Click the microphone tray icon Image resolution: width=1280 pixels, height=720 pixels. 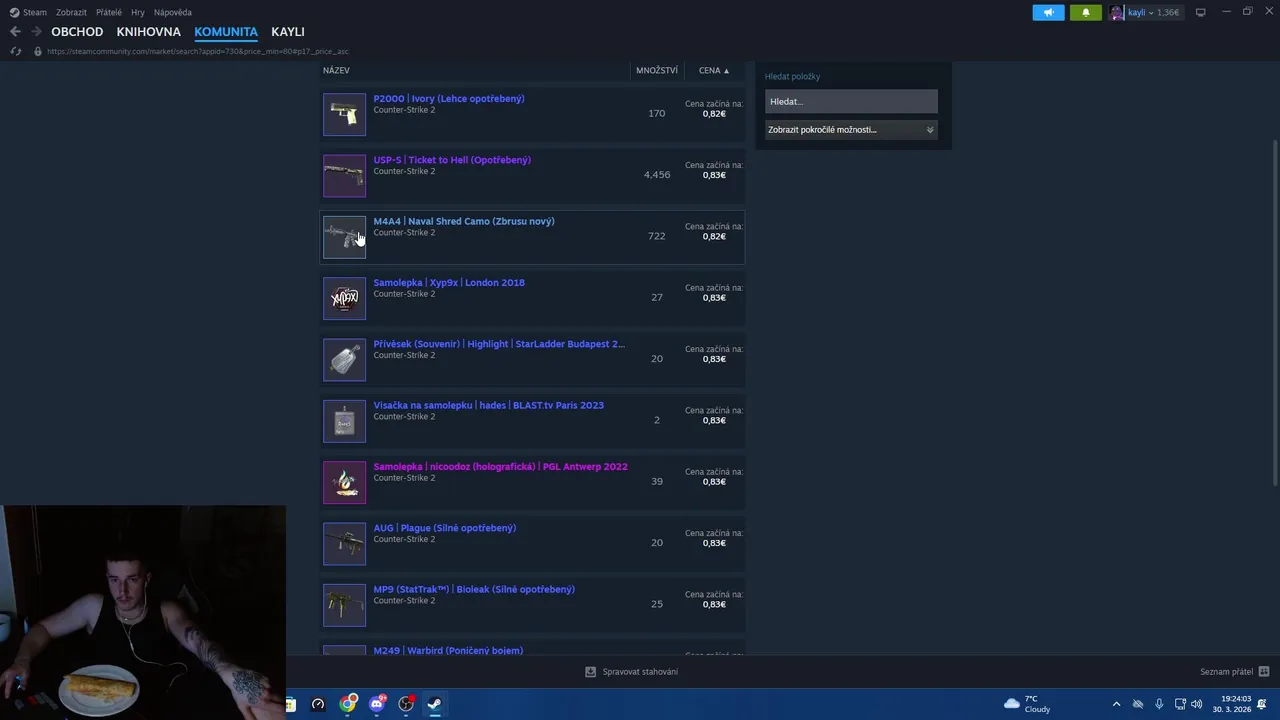(1159, 704)
